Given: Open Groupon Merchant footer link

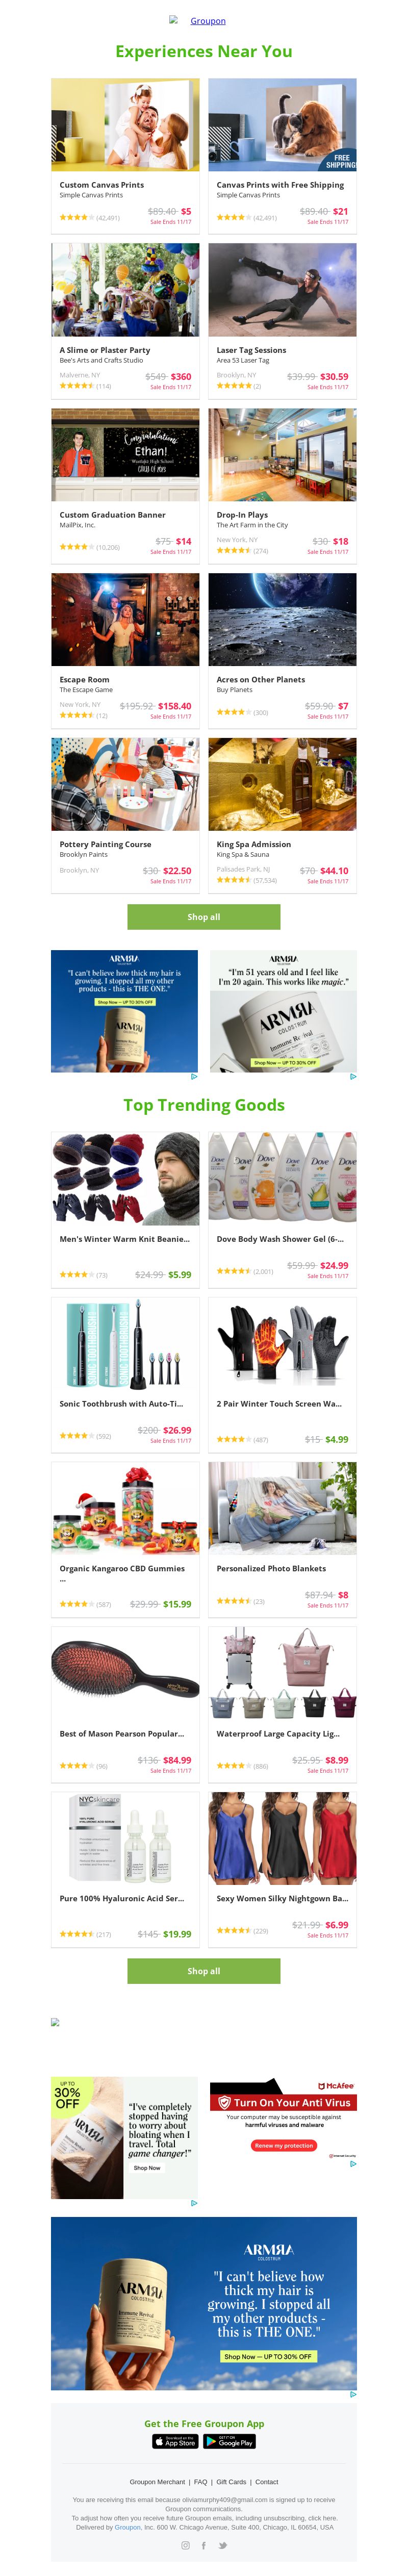Looking at the screenshot, I should tap(157, 2481).
